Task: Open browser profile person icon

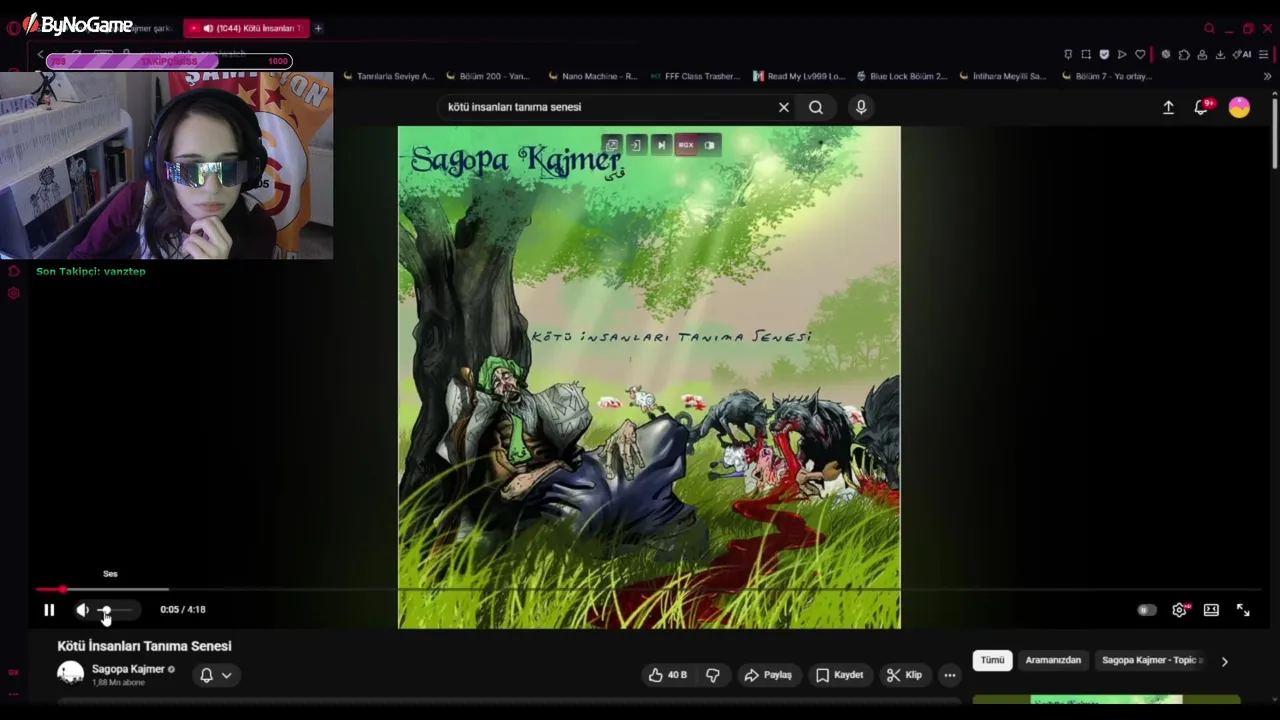Action: 1202,54
